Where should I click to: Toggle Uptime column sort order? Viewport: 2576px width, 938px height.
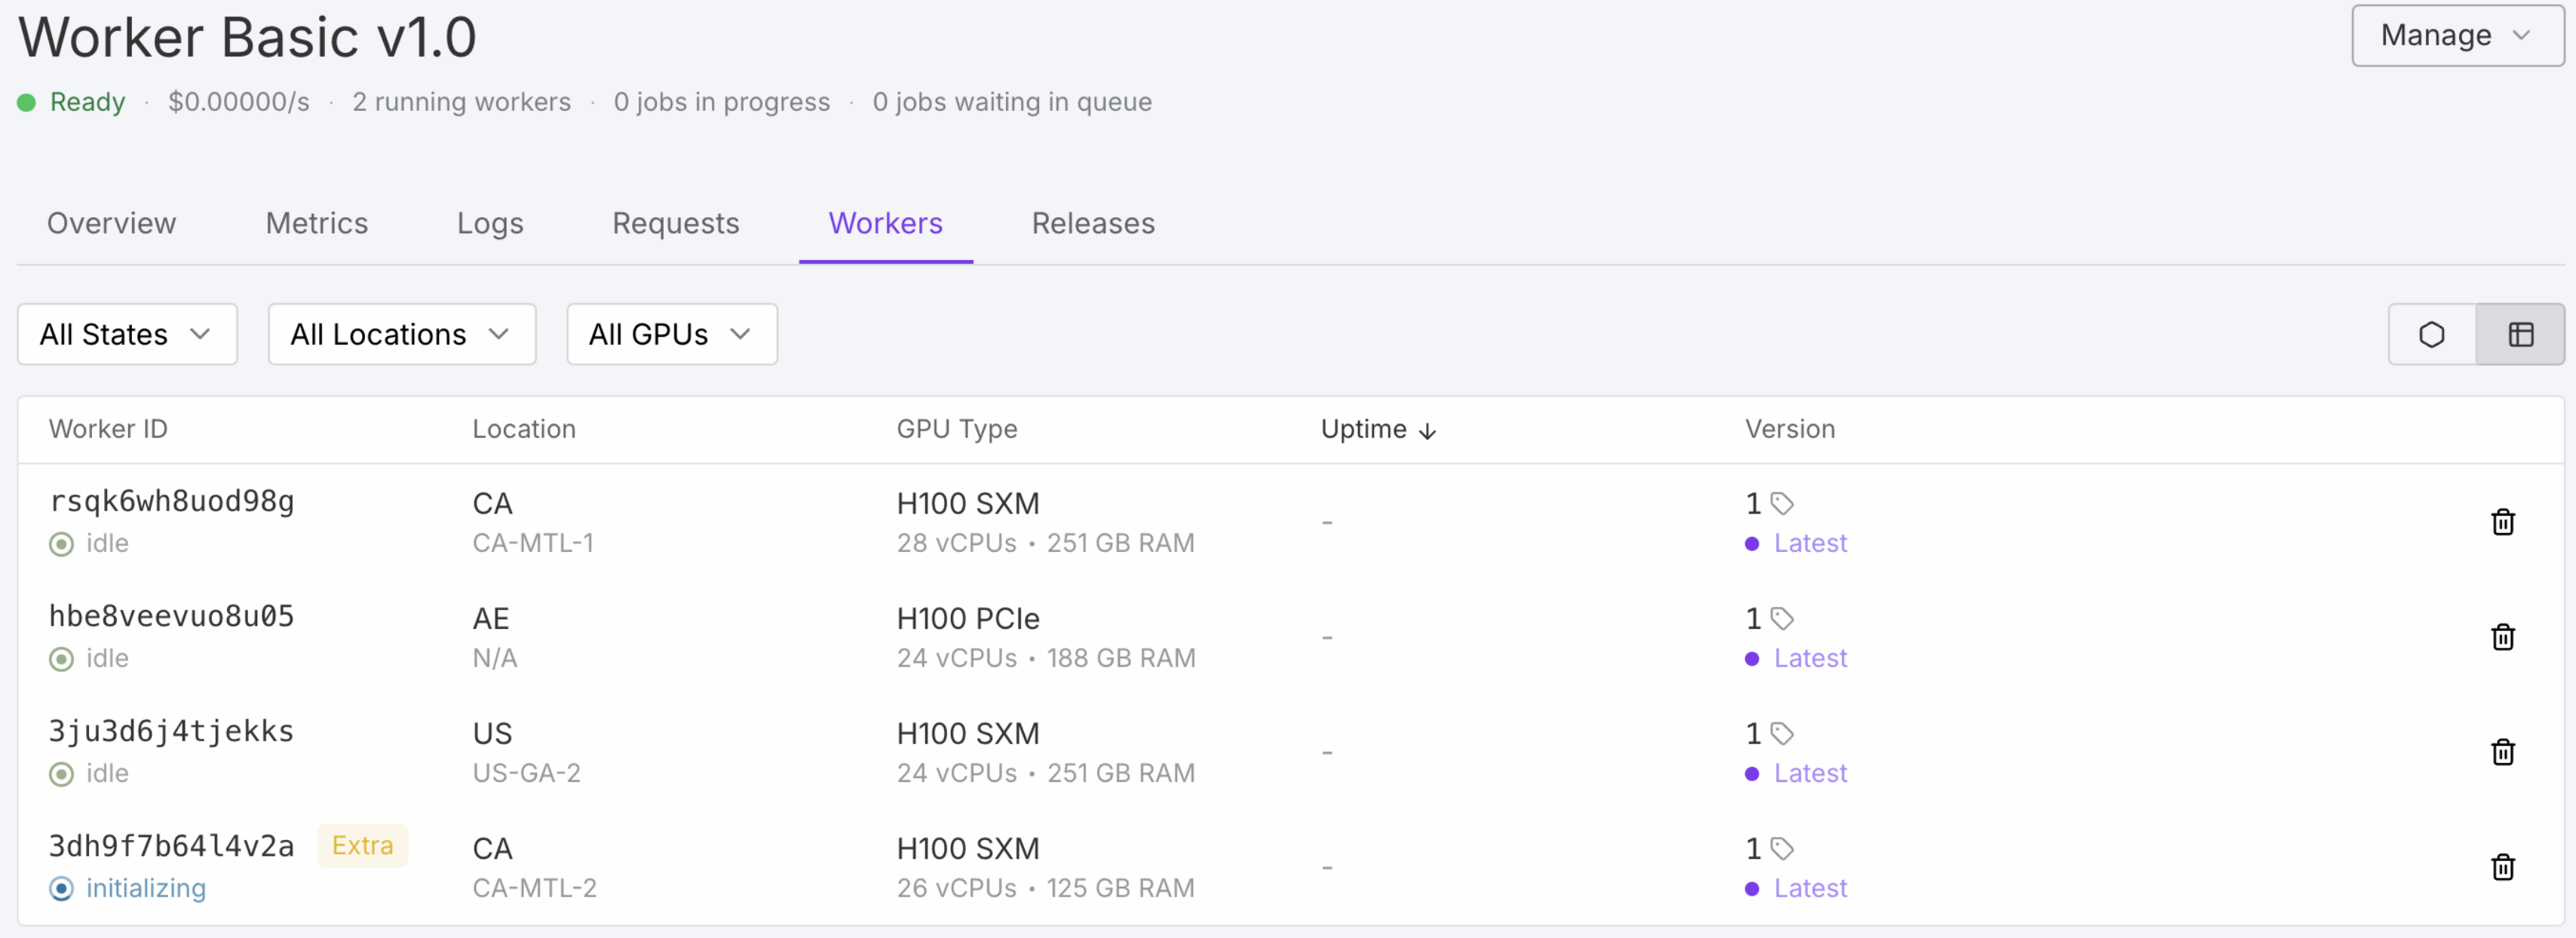coord(1378,429)
